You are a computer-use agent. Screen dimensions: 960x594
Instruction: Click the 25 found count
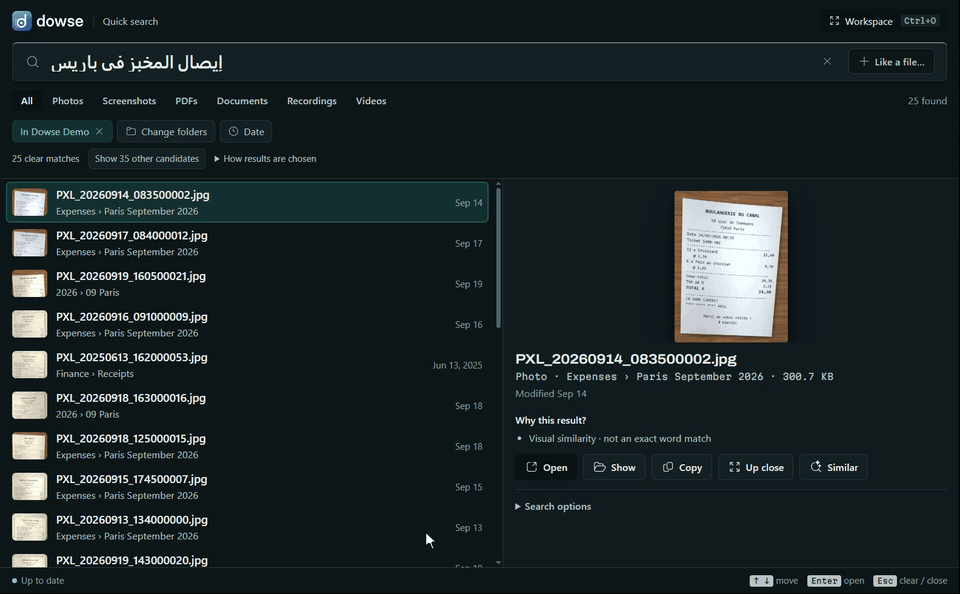click(927, 100)
